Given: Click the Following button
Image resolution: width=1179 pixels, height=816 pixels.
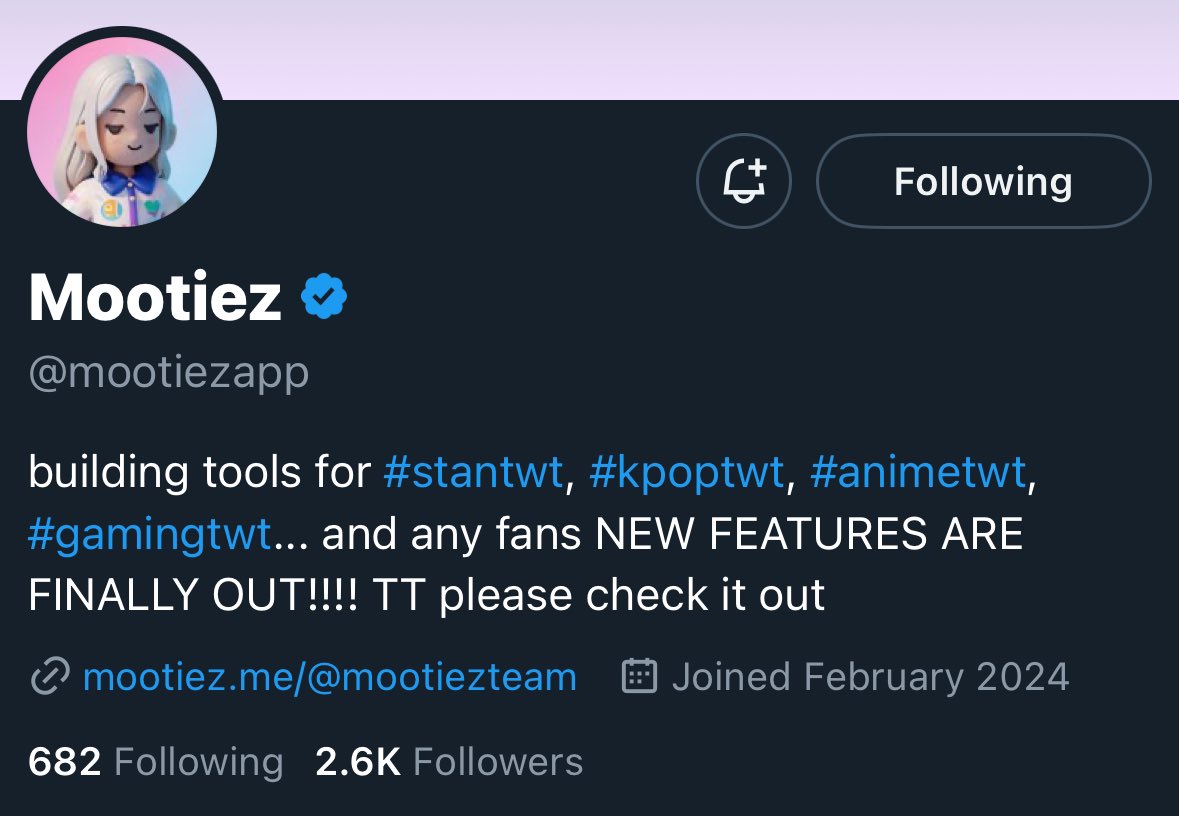Looking at the screenshot, I should [984, 180].
